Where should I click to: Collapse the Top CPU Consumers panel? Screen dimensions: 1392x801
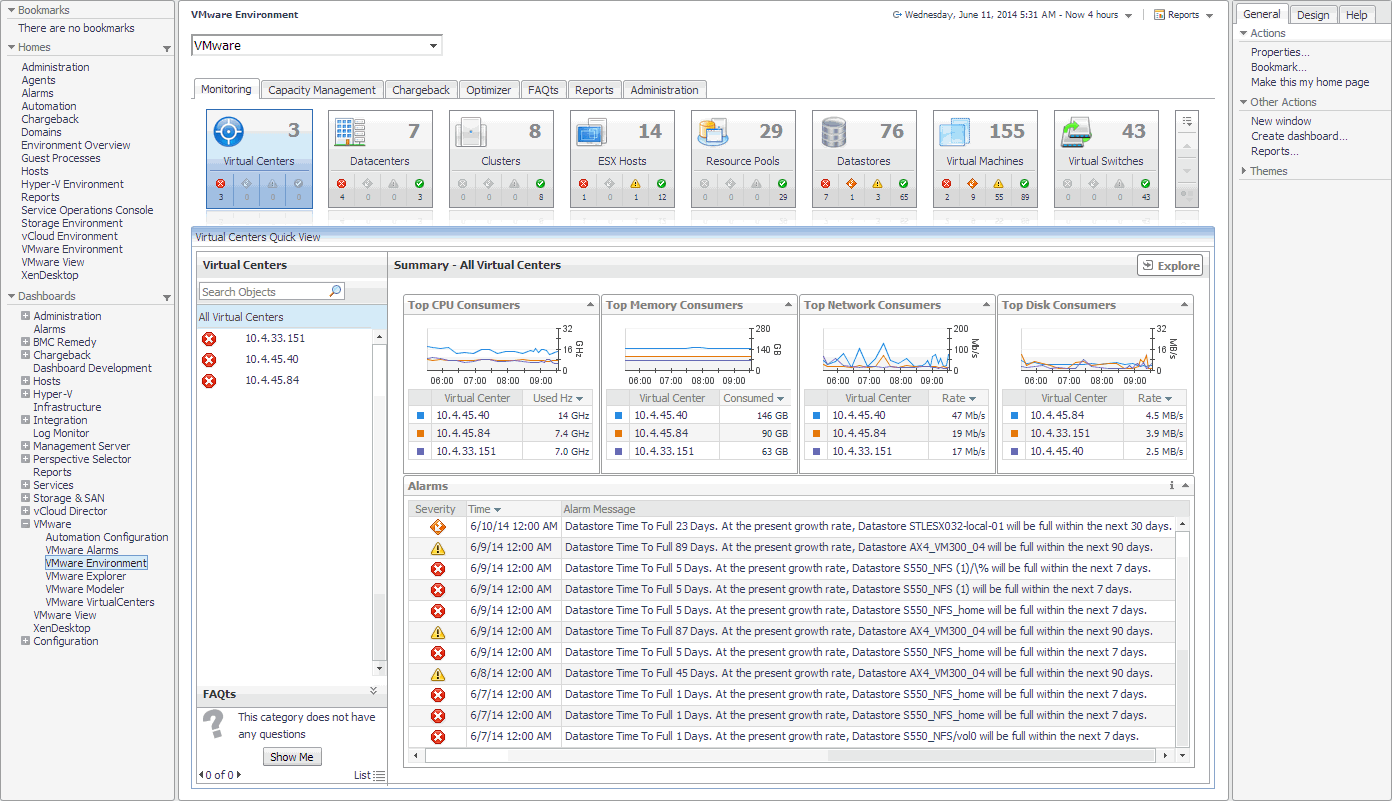coord(591,305)
